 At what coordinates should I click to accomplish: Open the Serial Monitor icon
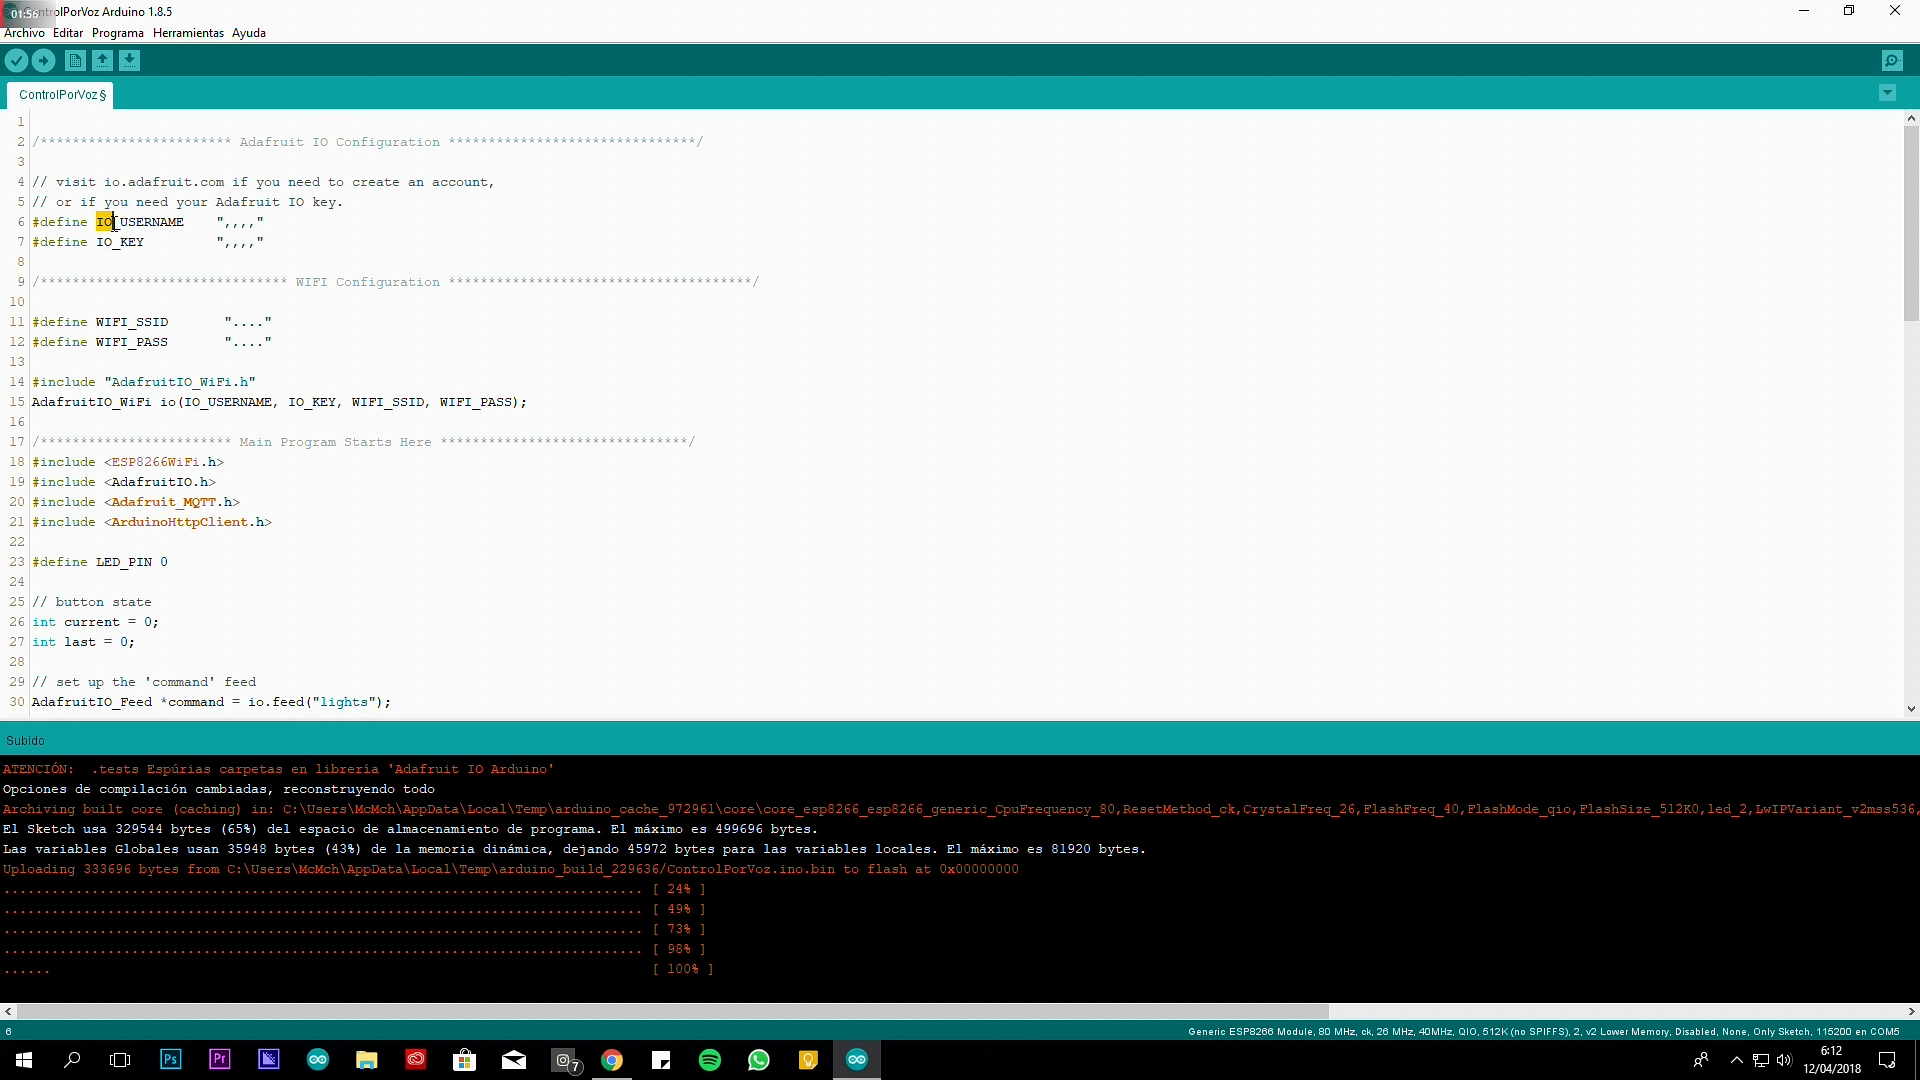1893,60
